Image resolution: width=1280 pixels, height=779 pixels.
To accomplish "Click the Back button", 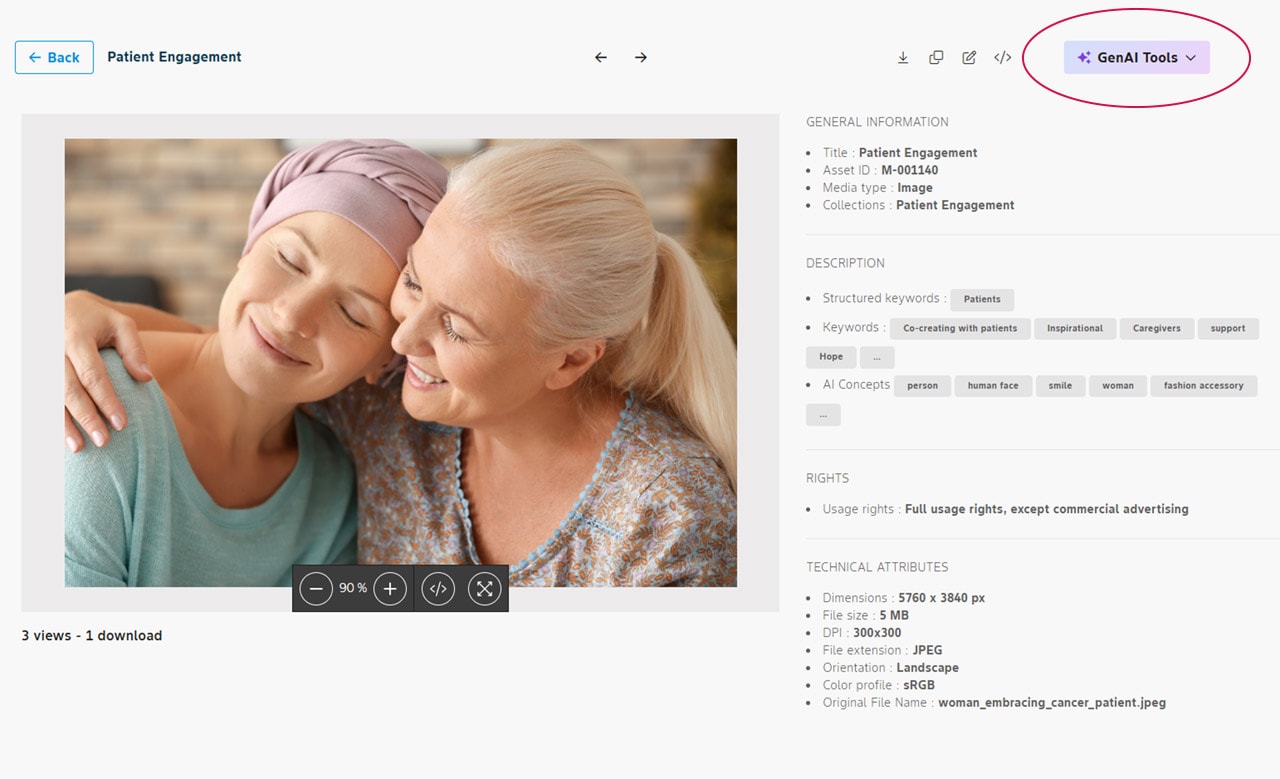I will (x=54, y=57).
